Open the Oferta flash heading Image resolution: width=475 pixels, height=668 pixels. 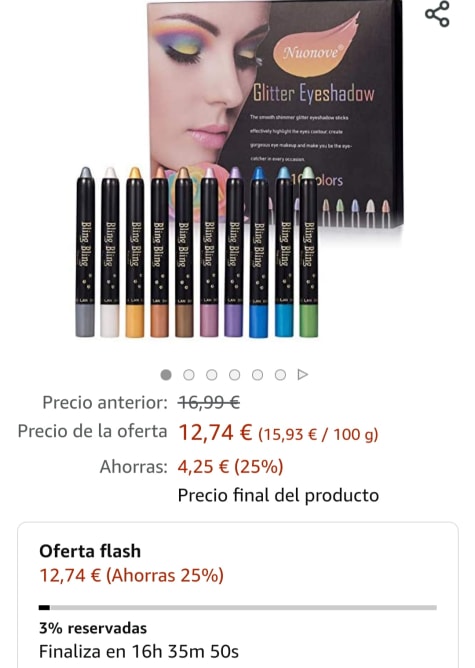[x=90, y=551]
